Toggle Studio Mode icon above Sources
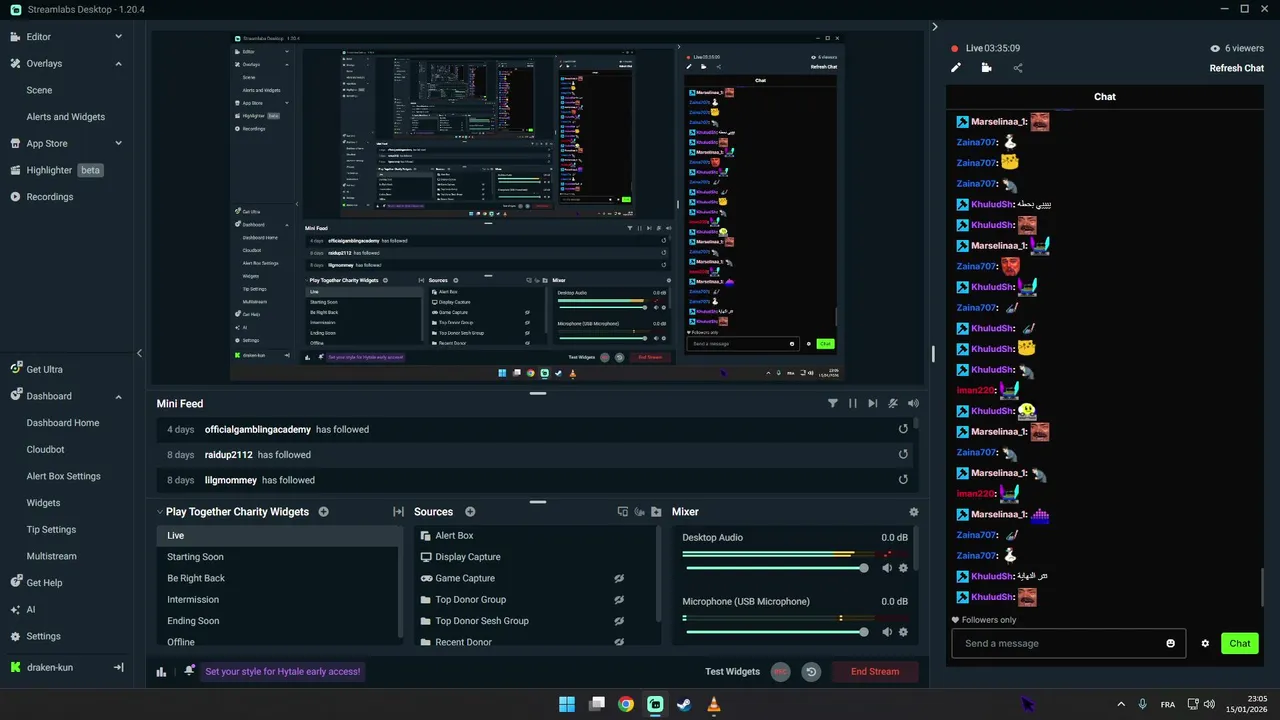Screen dimensions: 1280x720 click(622, 511)
